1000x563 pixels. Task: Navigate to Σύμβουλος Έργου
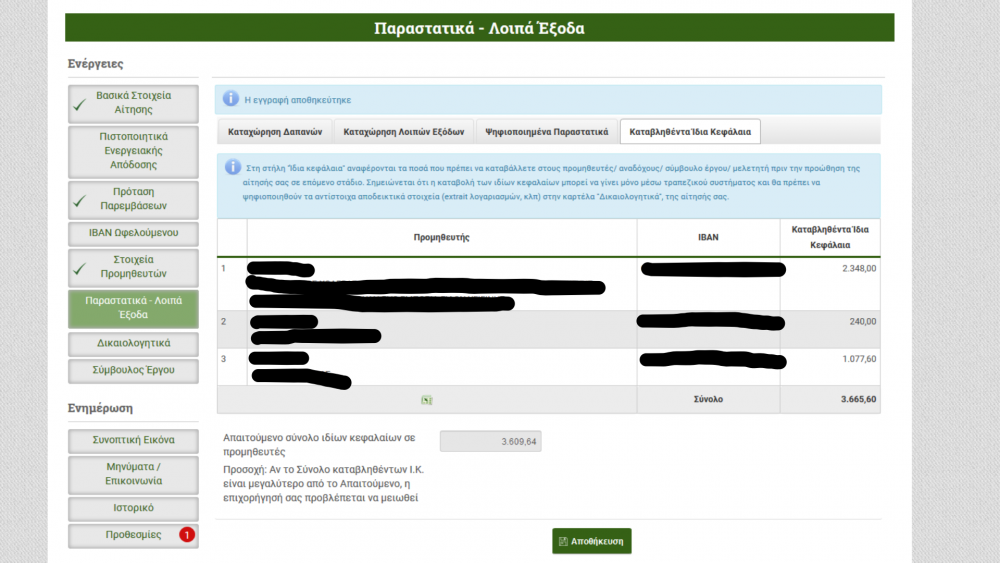133,371
